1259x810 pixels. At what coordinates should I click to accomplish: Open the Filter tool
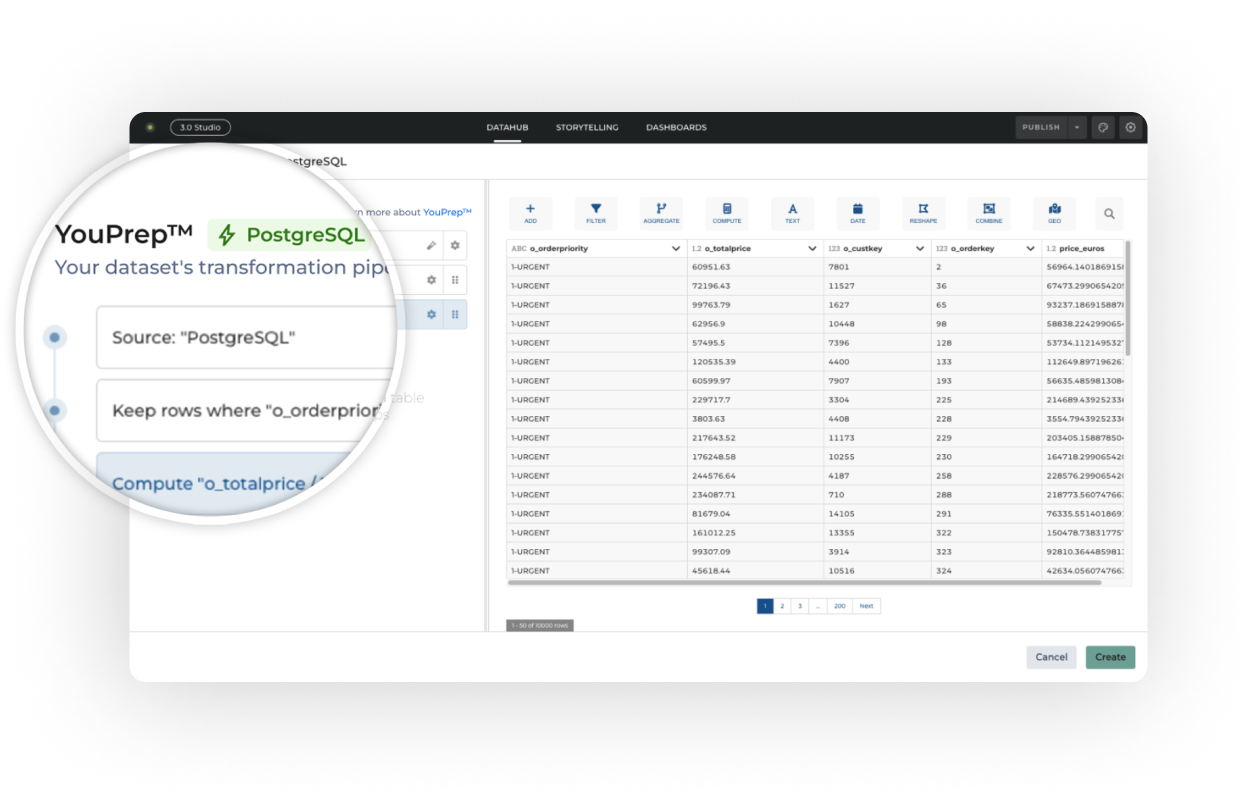tap(596, 212)
